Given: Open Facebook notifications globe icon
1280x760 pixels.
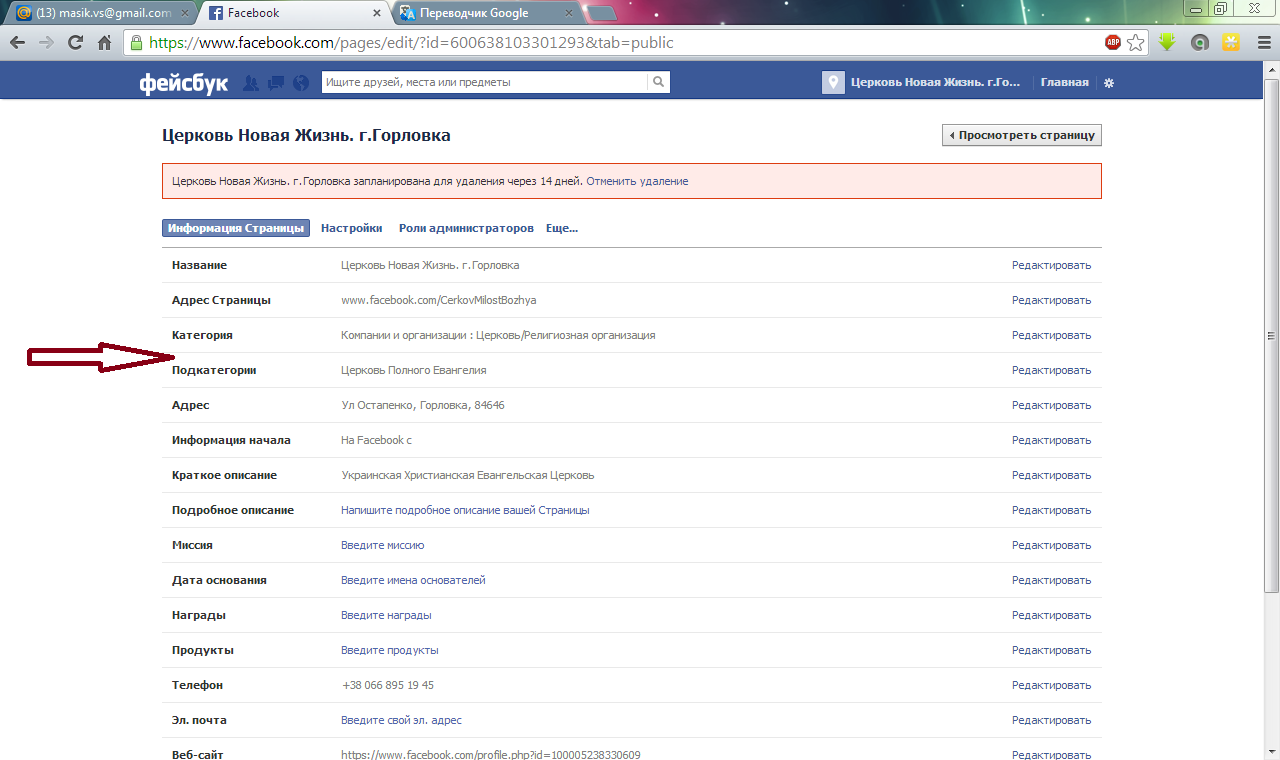Looking at the screenshot, I should [301, 83].
